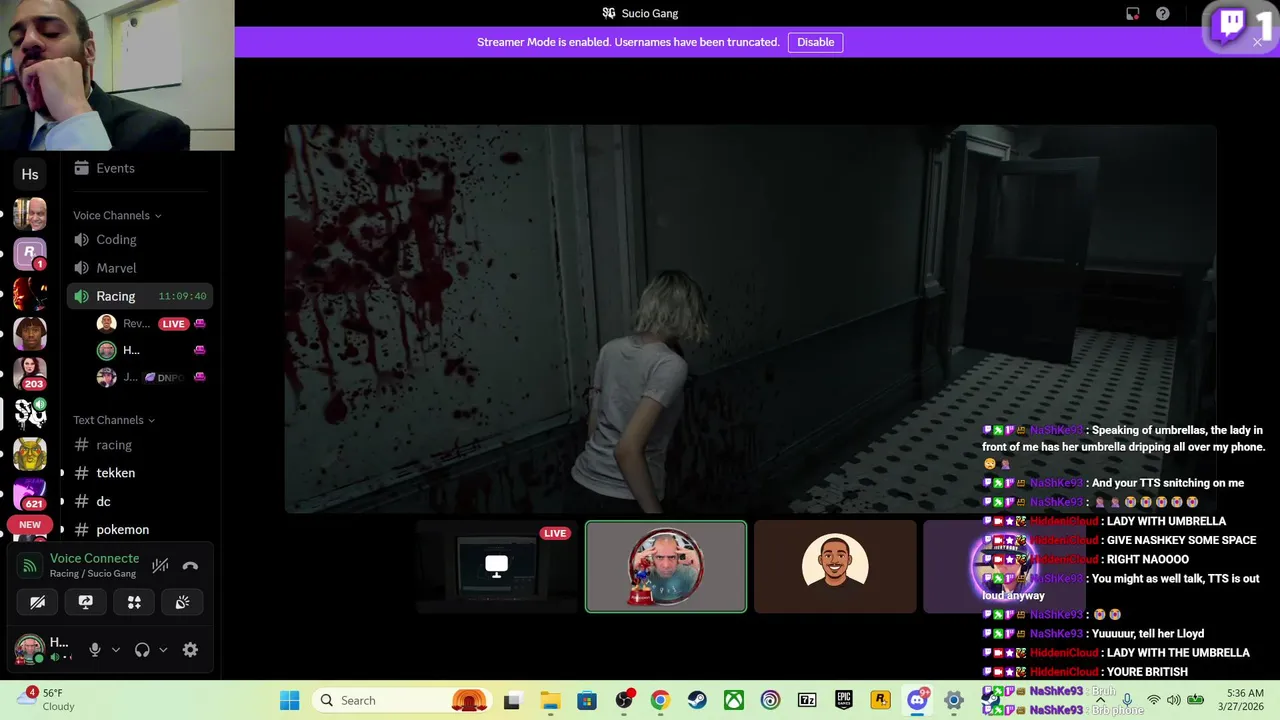Open 7-Zip from the taskbar
This screenshot has height=720, width=1280.
coord(807,700)
